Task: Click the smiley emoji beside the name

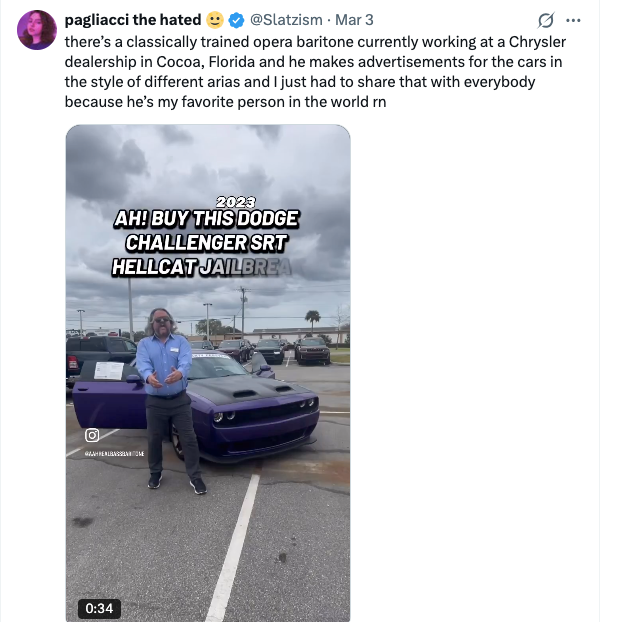Action: [215, 20]
